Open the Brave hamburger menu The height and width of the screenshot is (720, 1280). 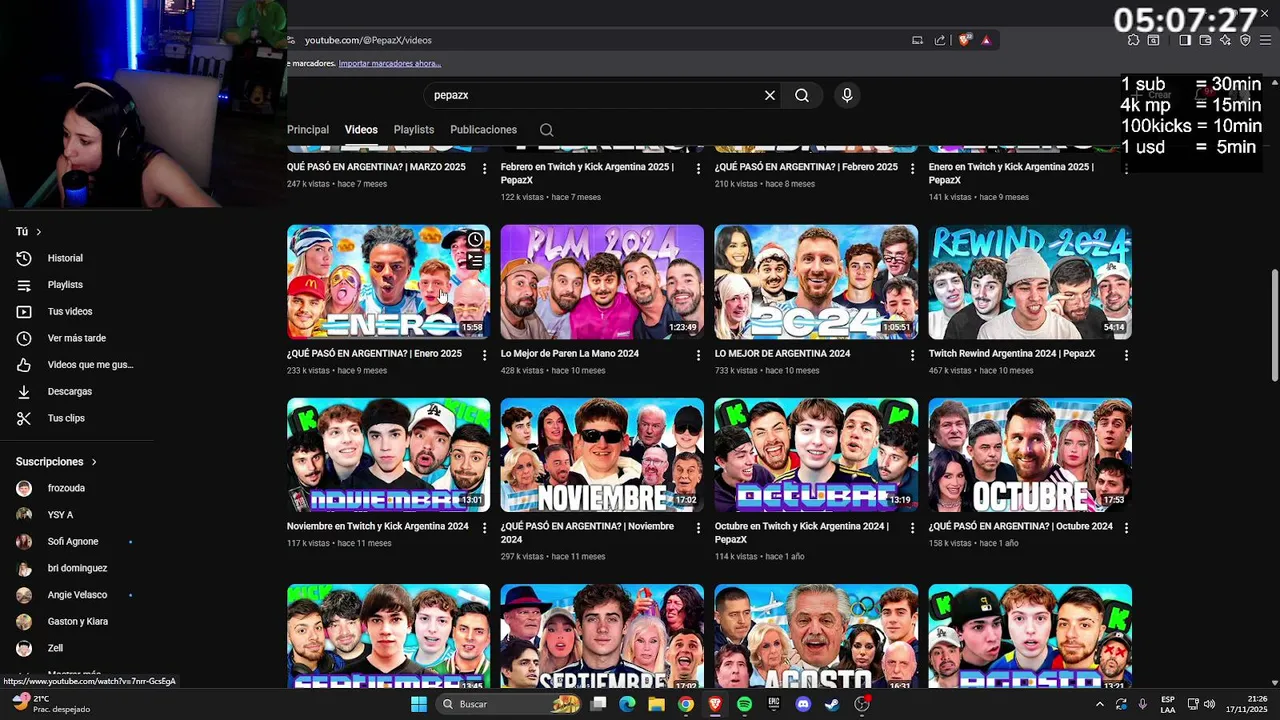coord(1265,40)
